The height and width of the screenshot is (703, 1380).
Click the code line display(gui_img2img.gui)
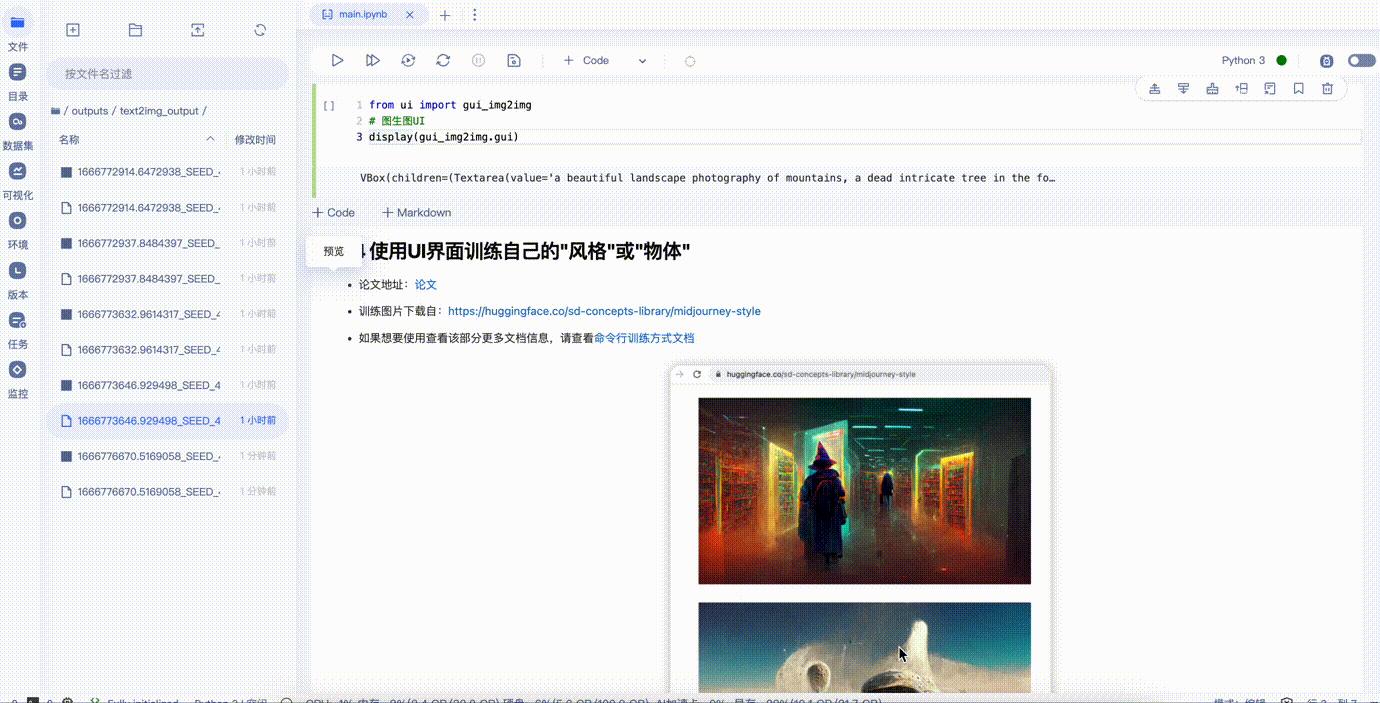[444, 137]
